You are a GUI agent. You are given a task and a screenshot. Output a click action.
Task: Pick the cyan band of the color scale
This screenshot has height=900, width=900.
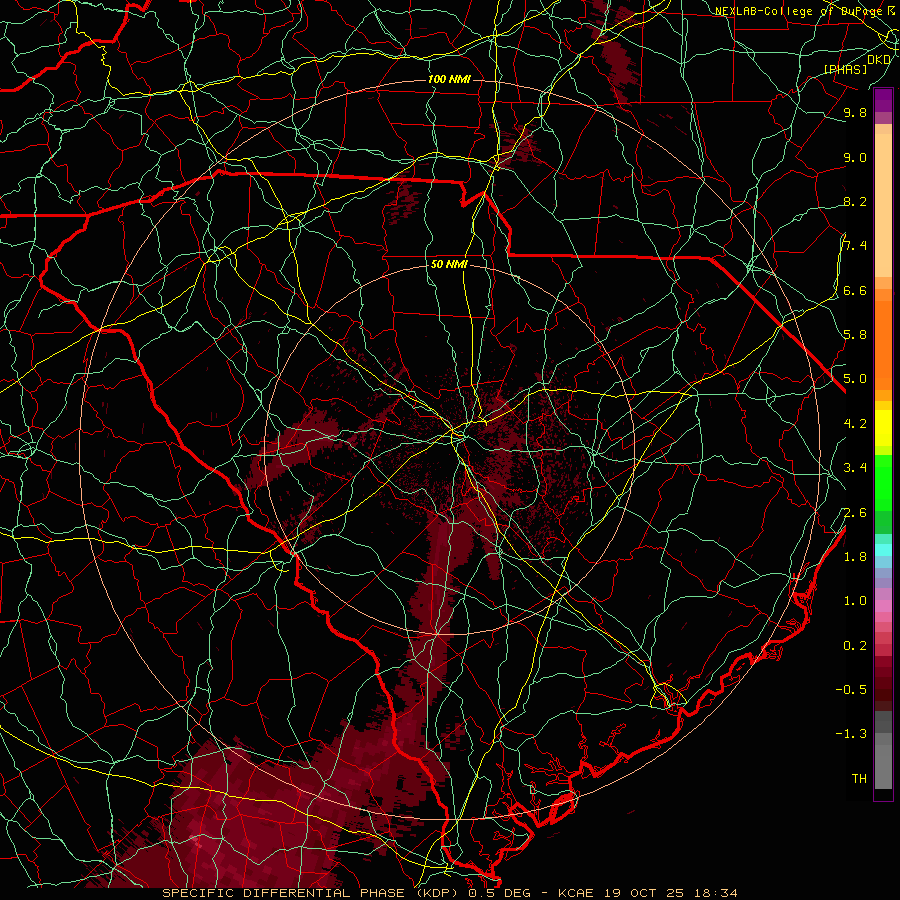click(883, 549)
